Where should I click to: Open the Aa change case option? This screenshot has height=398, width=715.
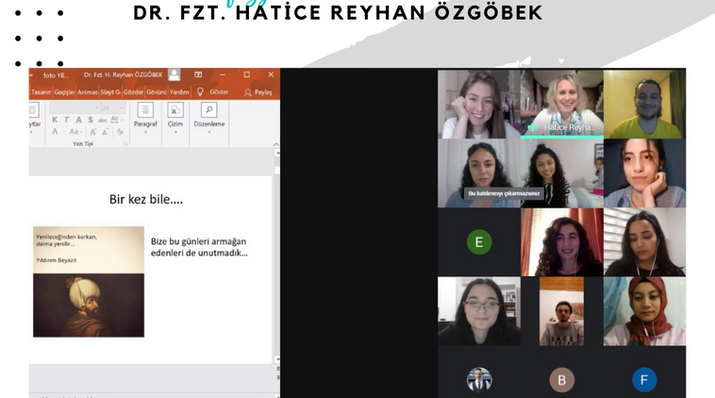[74, 132]
